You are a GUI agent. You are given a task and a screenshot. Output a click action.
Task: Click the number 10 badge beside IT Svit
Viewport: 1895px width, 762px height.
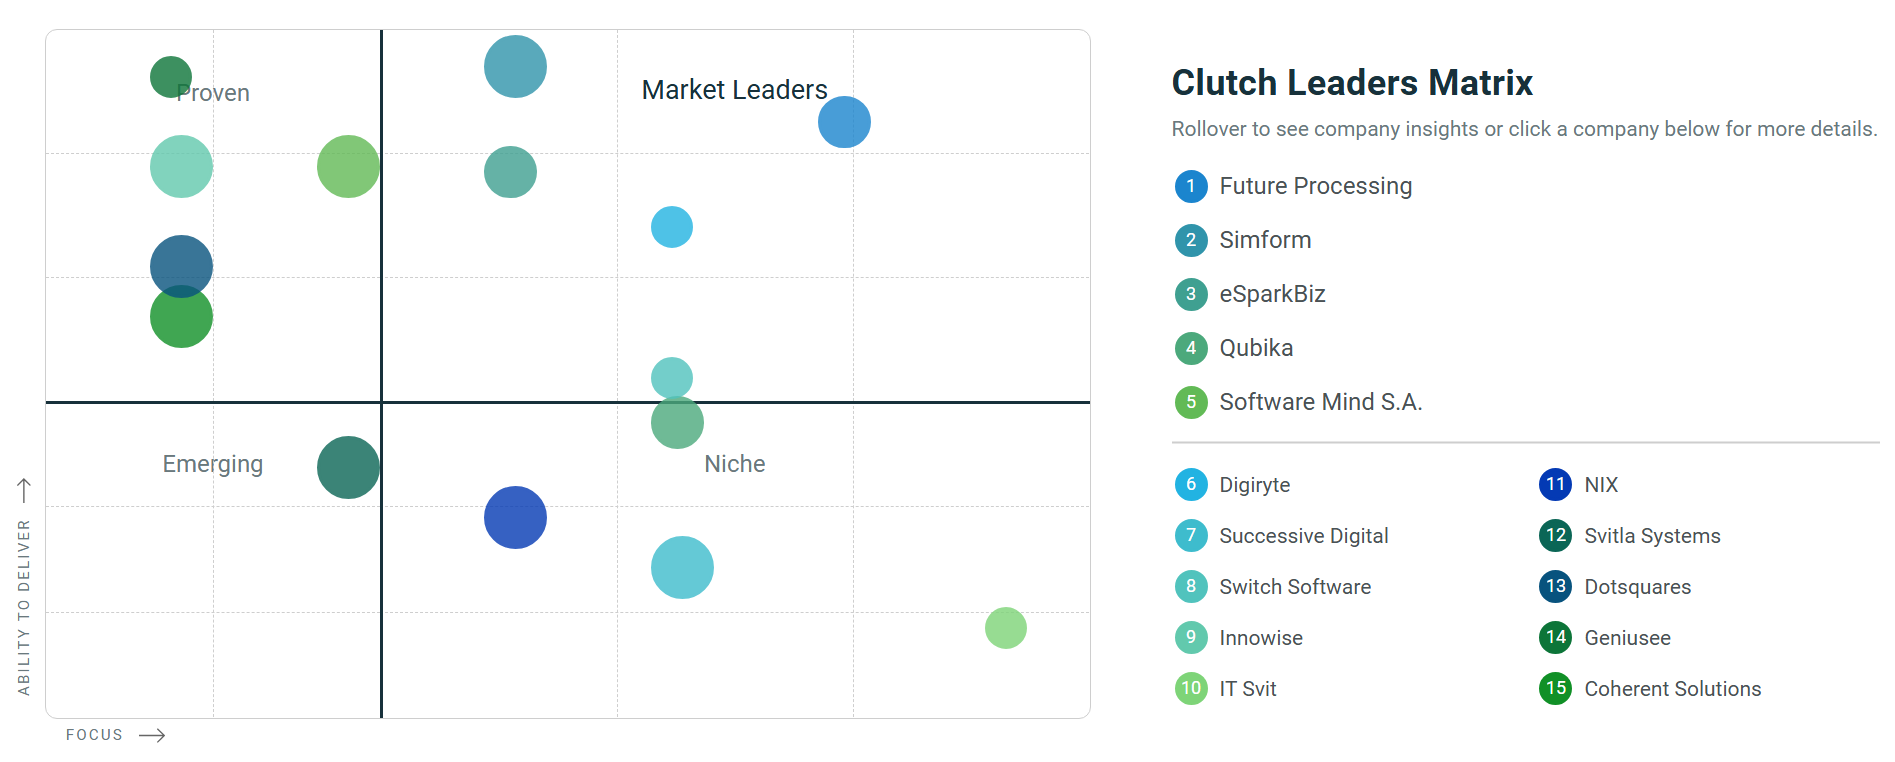(x=1190, y=689)
